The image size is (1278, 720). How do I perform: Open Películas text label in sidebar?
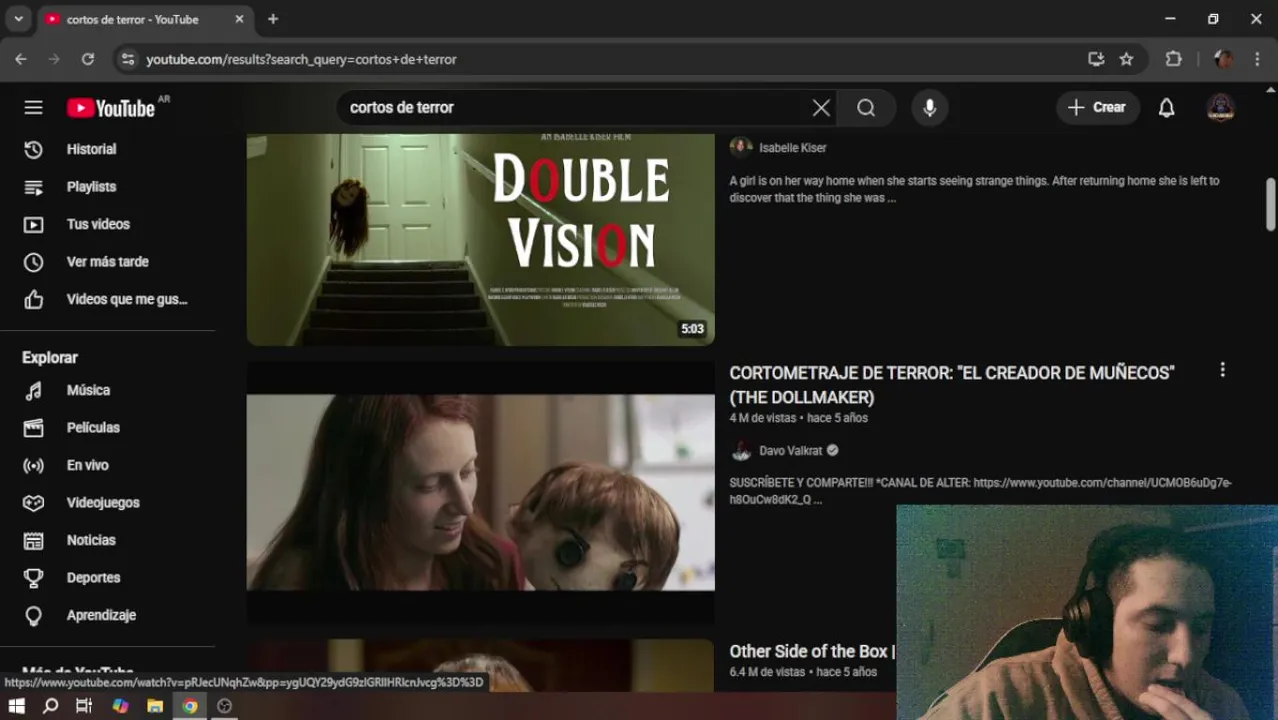coord(93,428)
